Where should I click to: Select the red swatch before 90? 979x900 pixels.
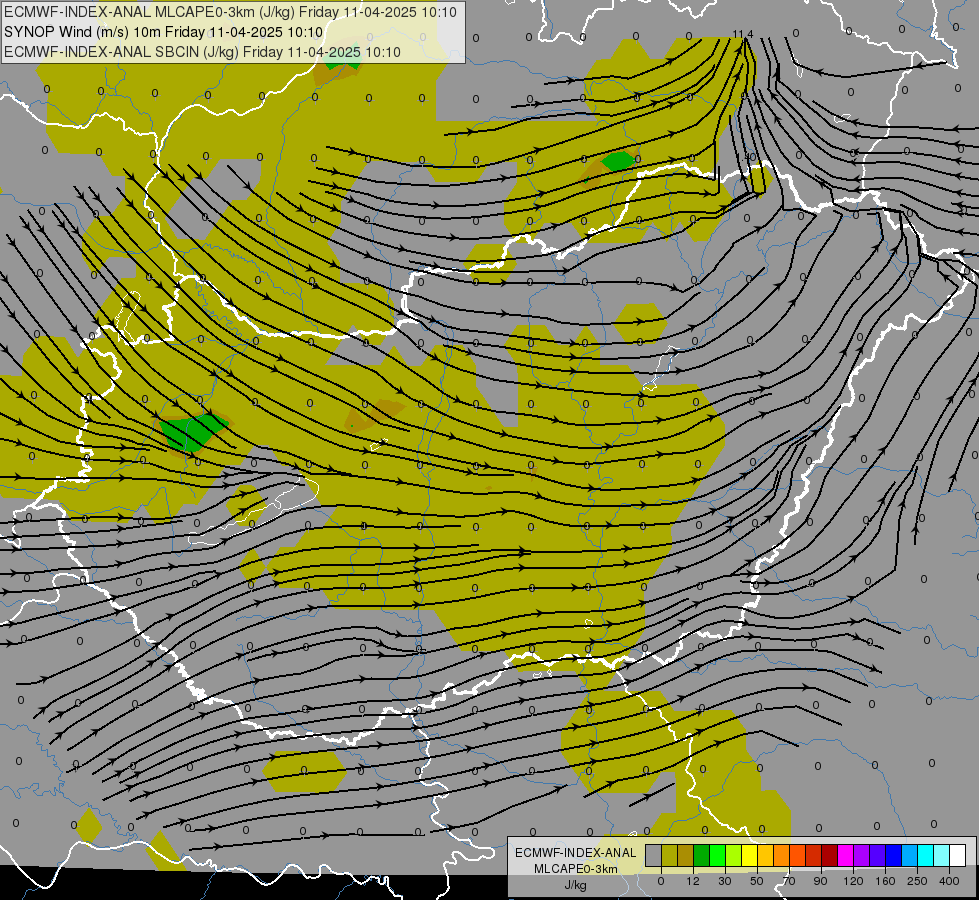point(814,856)
